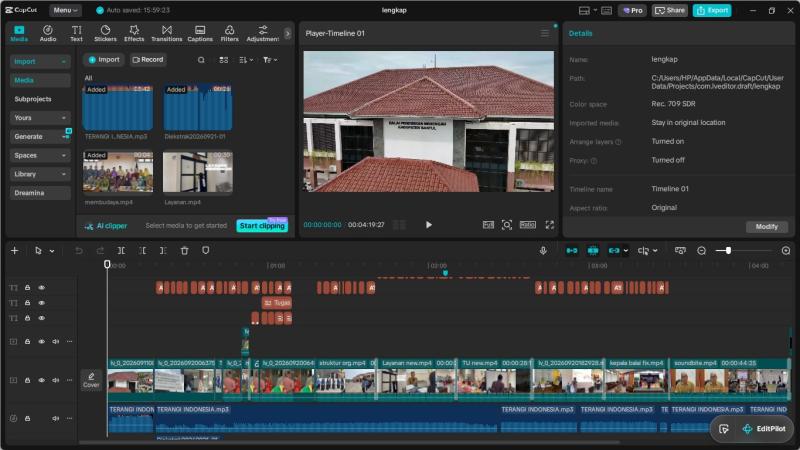Toggle timeline linkage

tap(614, 251)
